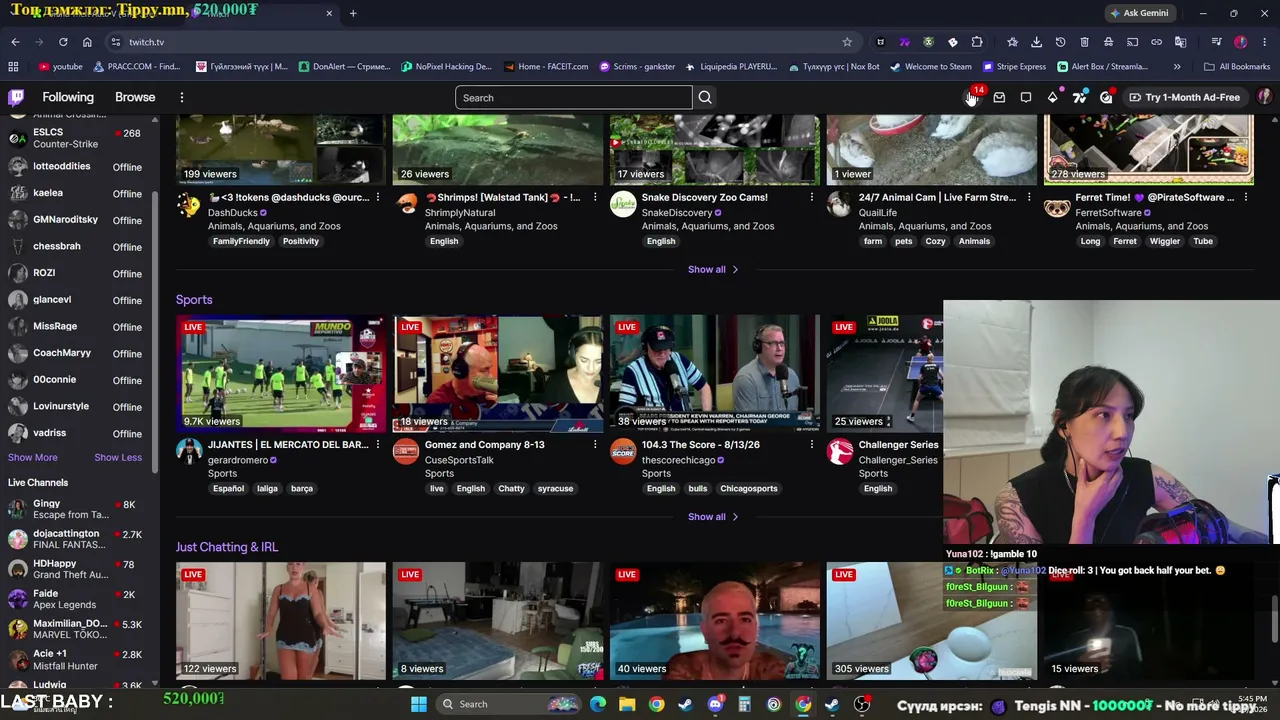Open Calculator from the taskbar

click(744, 704)
